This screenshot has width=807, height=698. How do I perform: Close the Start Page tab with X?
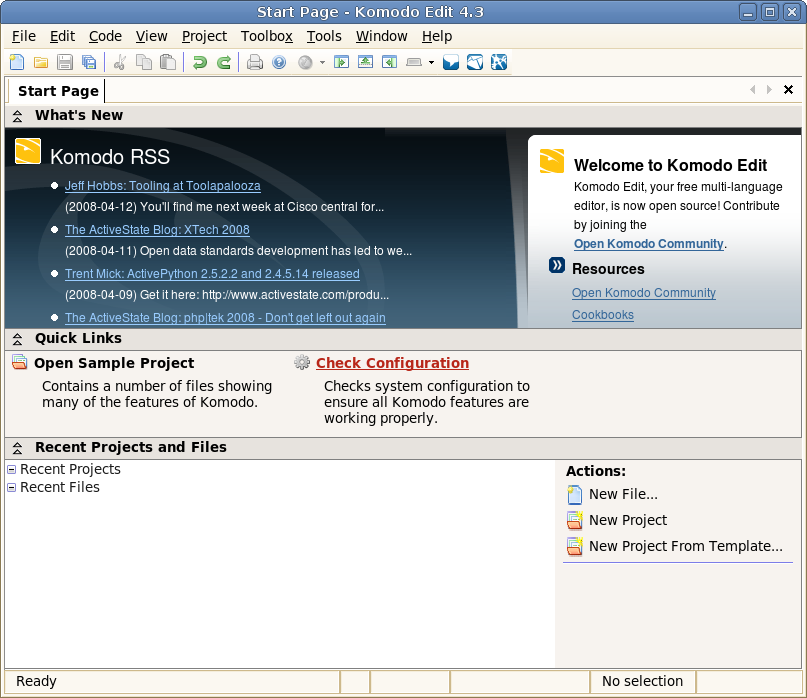(x=788, y=90)
